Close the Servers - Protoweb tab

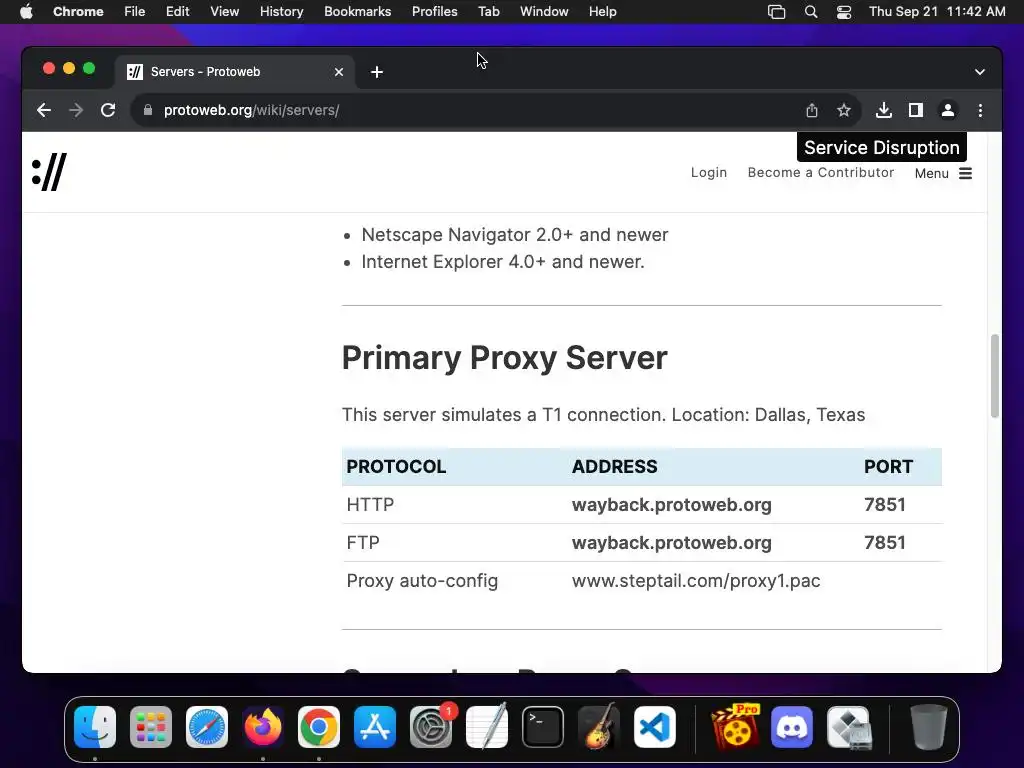[x=338, y=72]
